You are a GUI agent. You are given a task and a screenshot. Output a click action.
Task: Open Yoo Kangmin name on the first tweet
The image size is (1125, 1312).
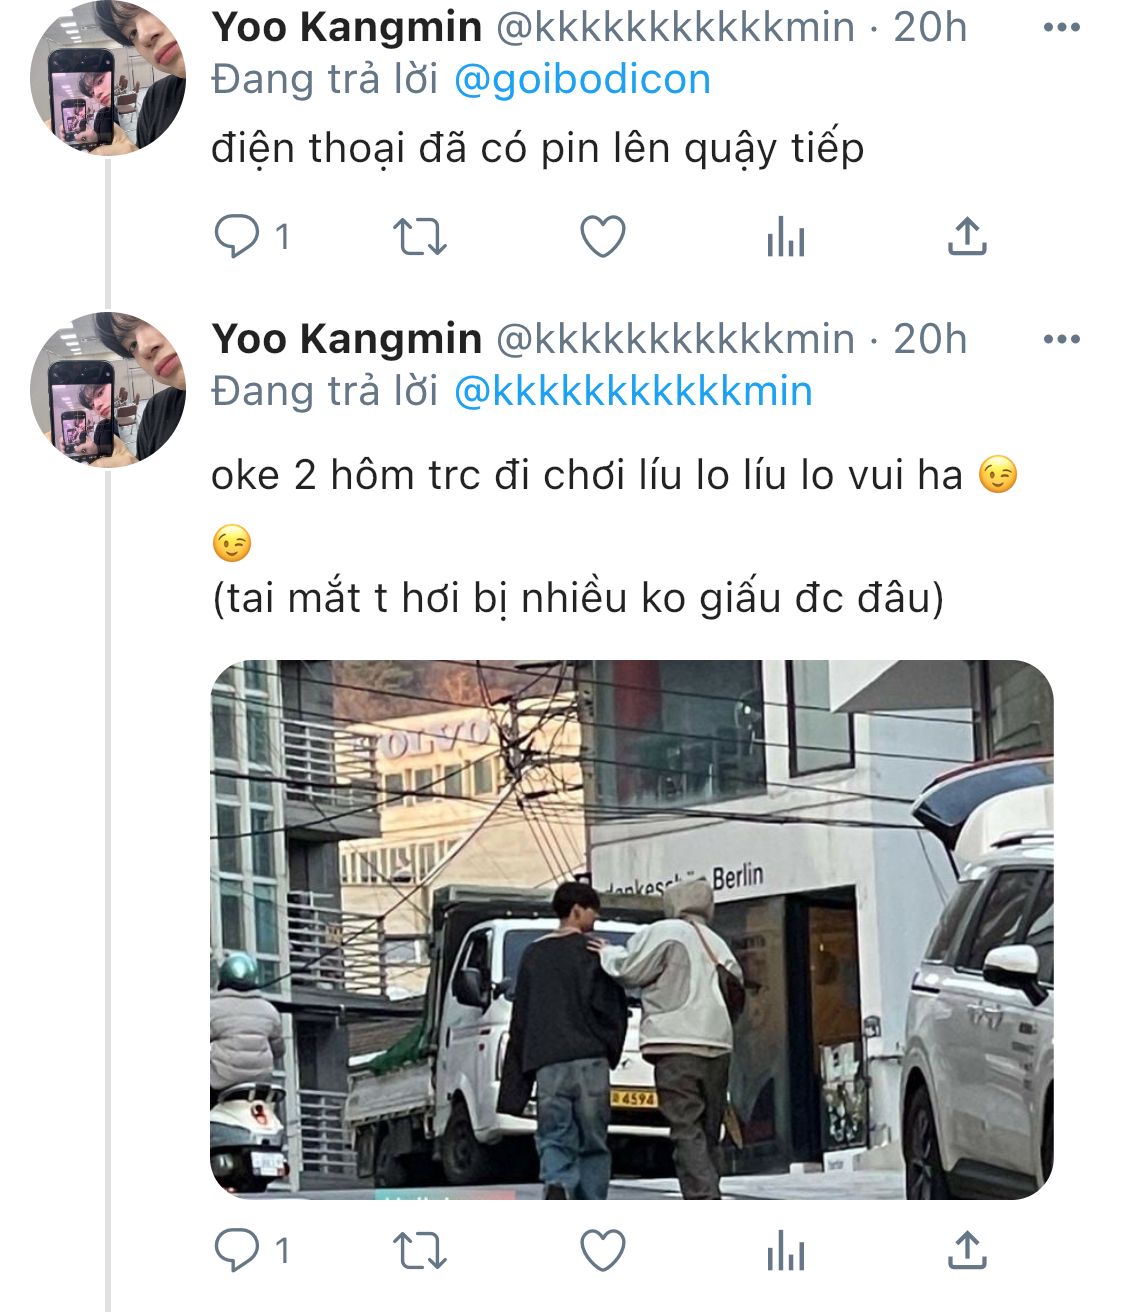pos(347,28)
